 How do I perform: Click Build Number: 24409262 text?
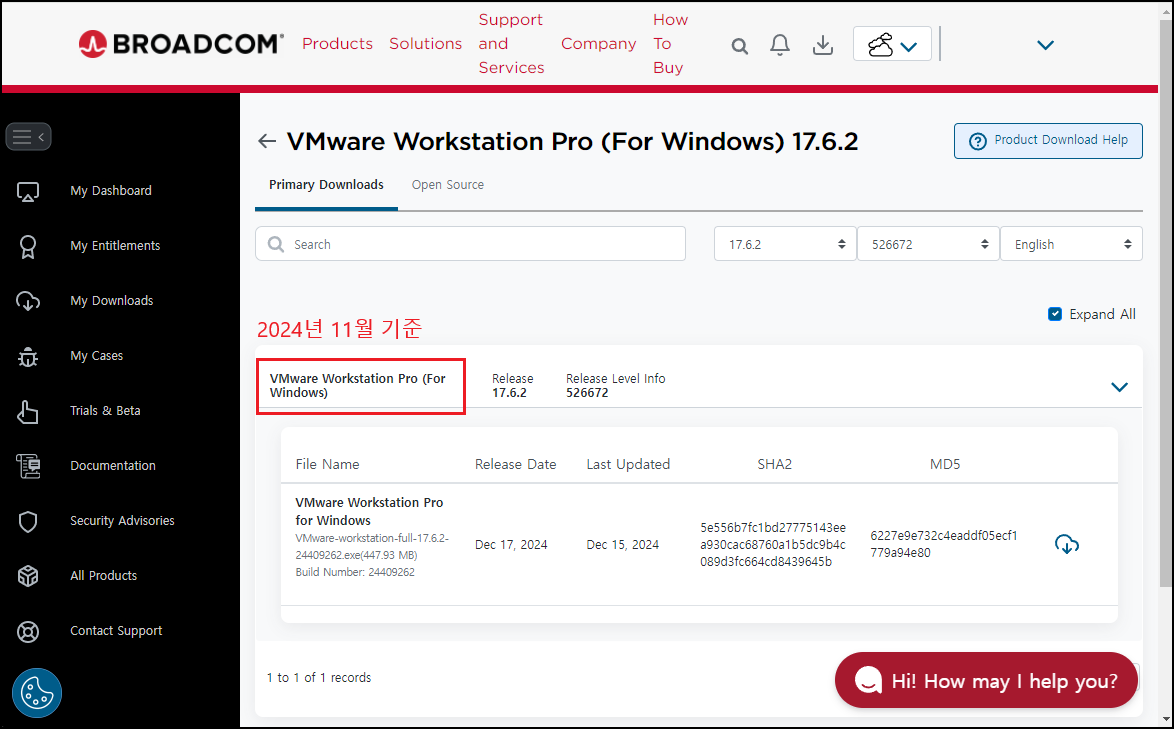click(x=355, y=572)
